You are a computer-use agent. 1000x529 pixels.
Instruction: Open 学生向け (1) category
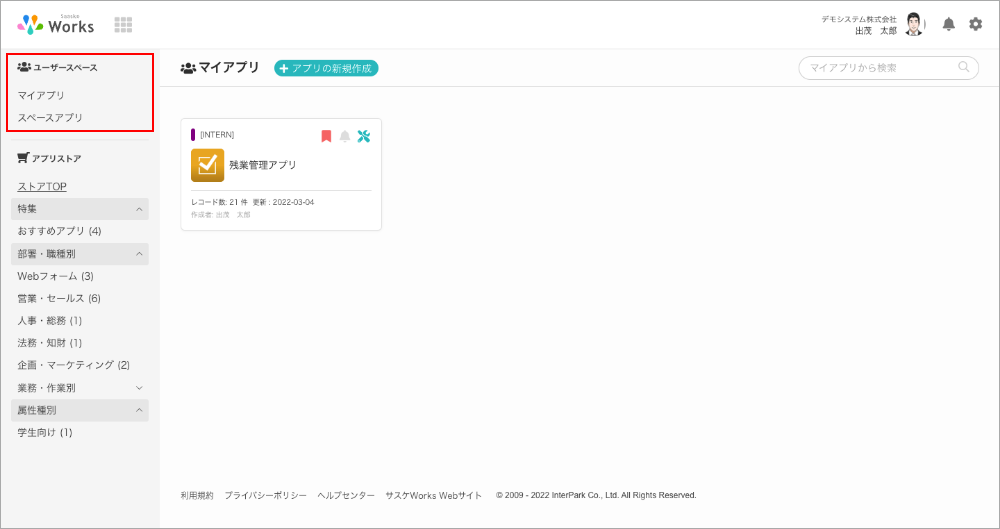click(45, 432)
